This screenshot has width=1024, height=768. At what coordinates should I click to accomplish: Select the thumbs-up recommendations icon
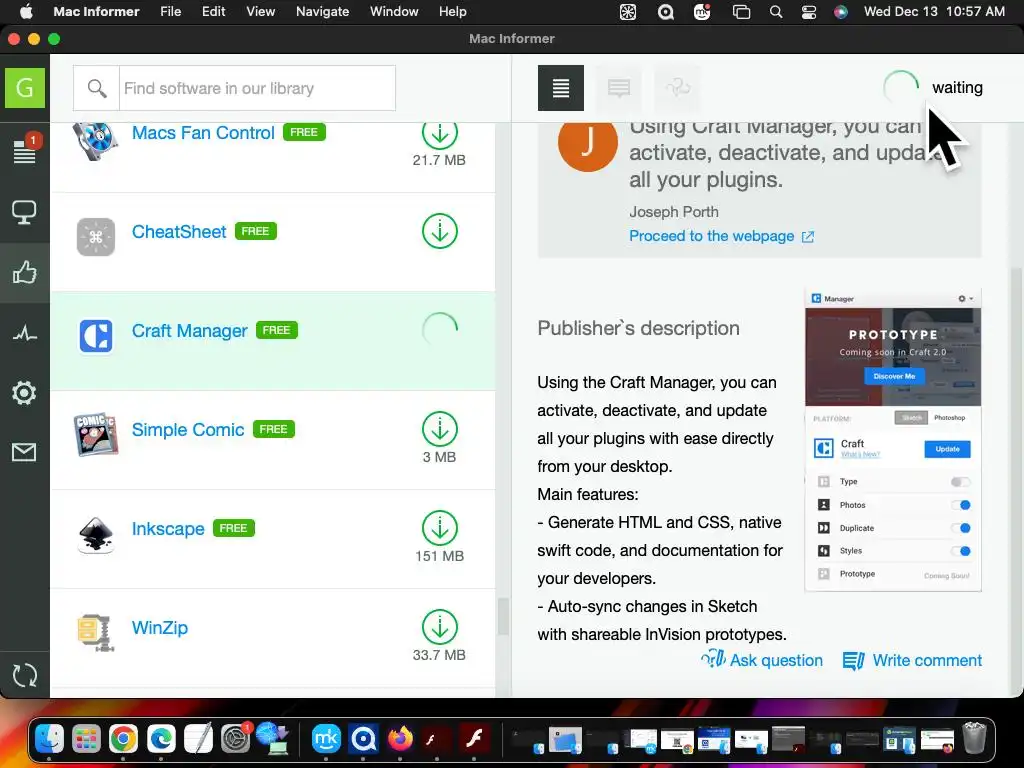point(24,272)
